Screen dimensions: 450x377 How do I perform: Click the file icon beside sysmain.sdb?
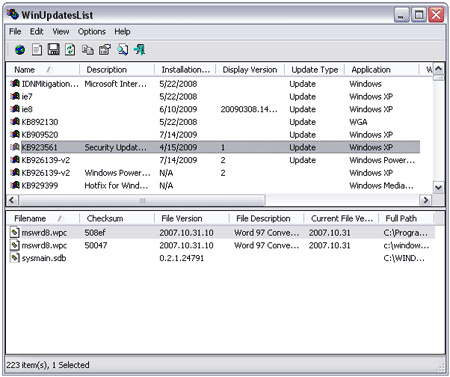(15, 258)
